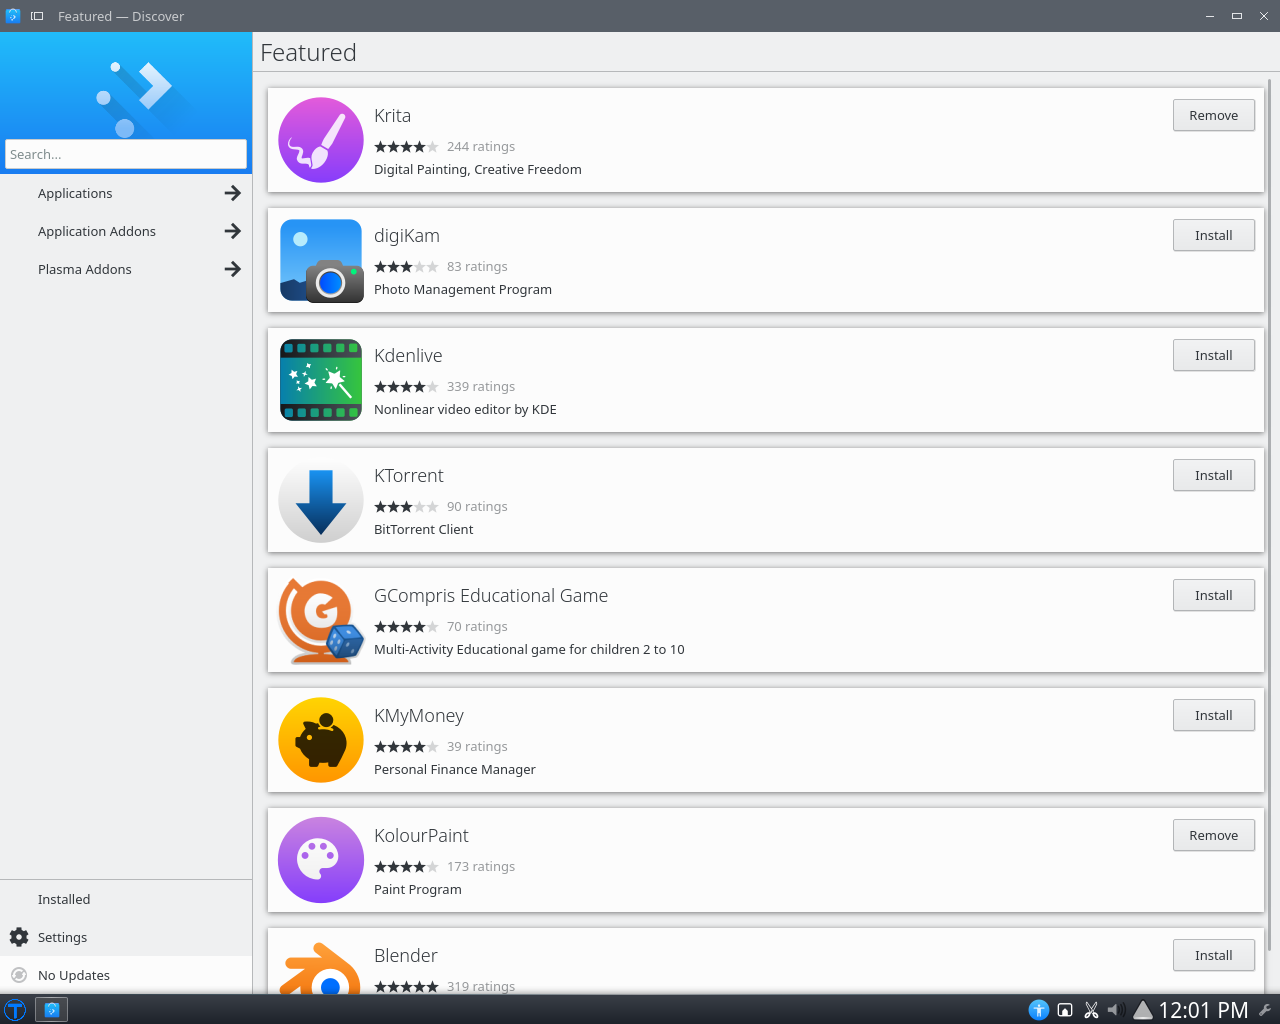
Task: Click the No Updates status icon
Action: [x=19, y=975]
